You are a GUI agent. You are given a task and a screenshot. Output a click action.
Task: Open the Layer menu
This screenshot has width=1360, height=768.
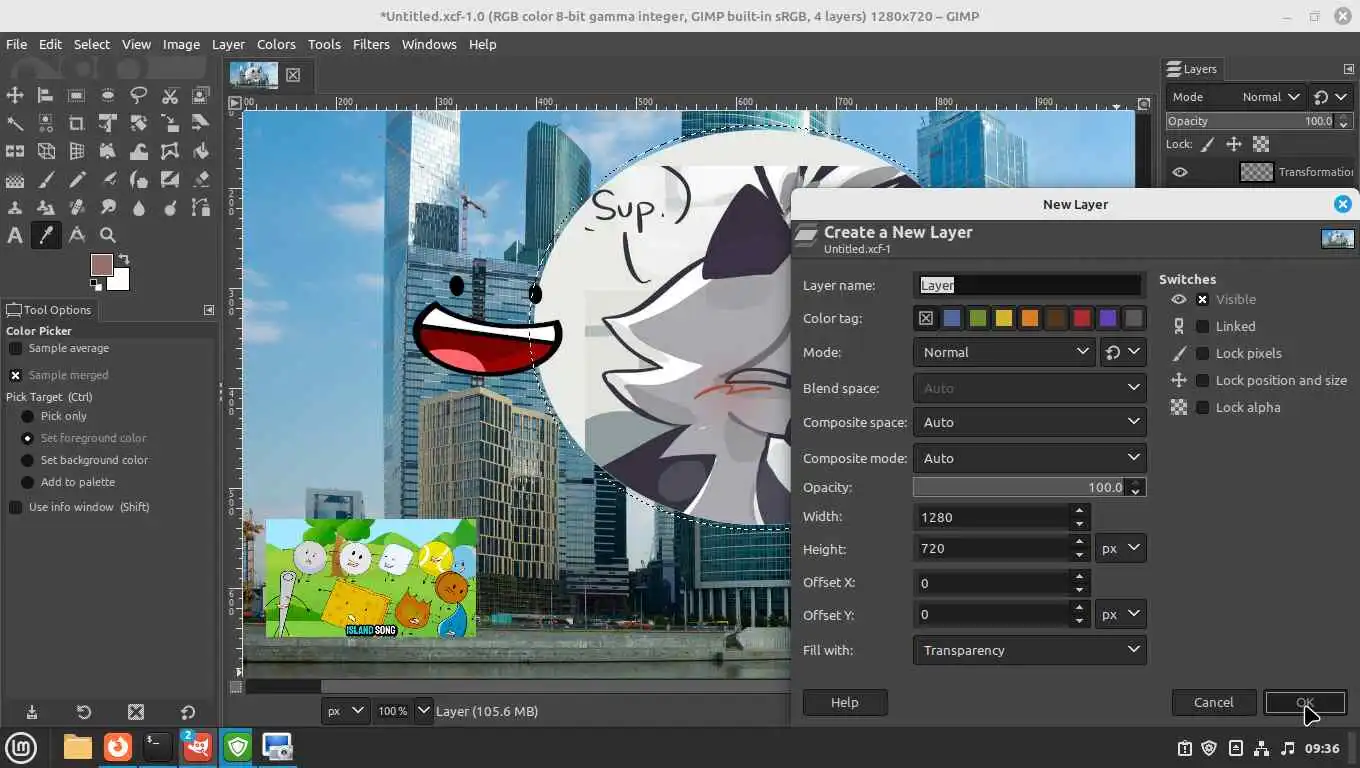point(228,44)
